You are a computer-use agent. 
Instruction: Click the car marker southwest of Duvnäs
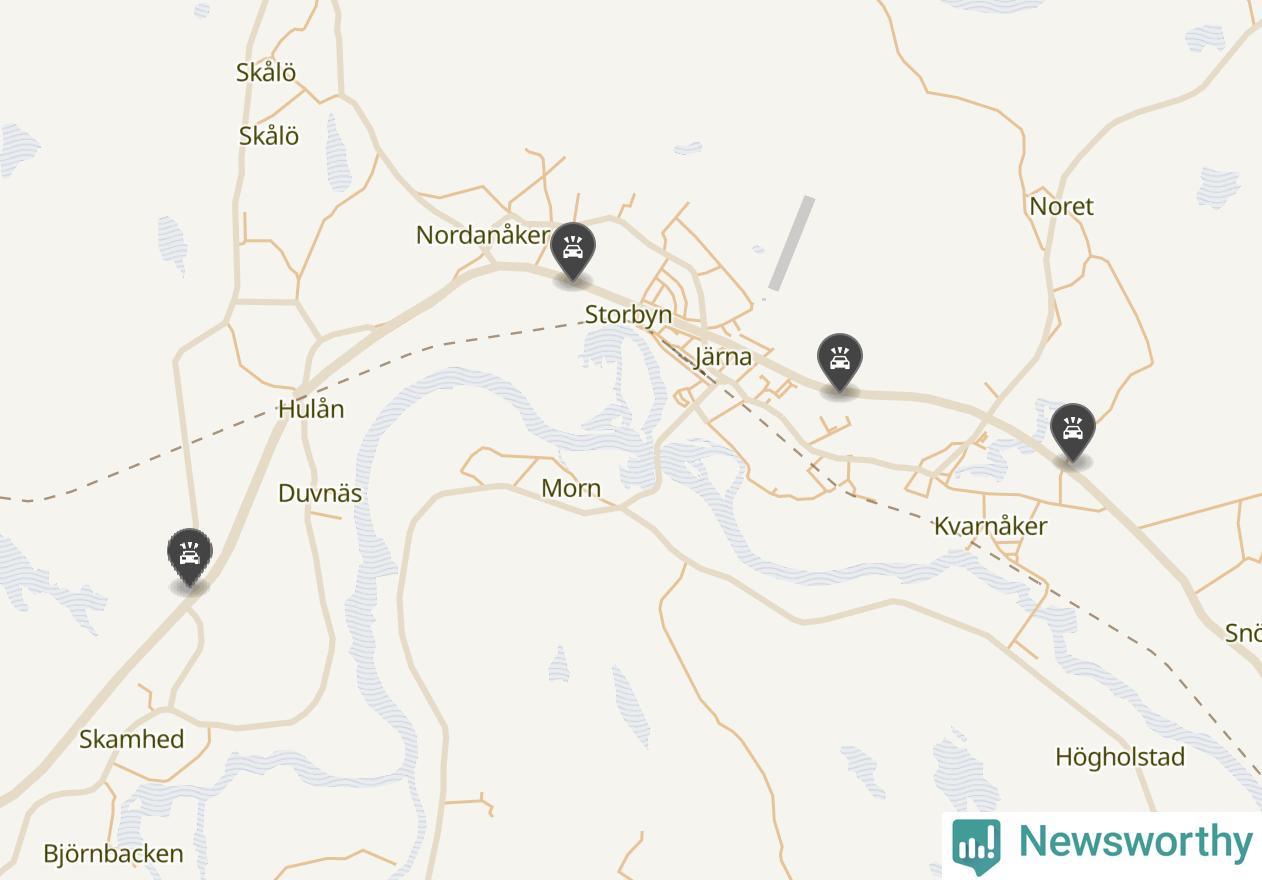click(x=189, y=557)
